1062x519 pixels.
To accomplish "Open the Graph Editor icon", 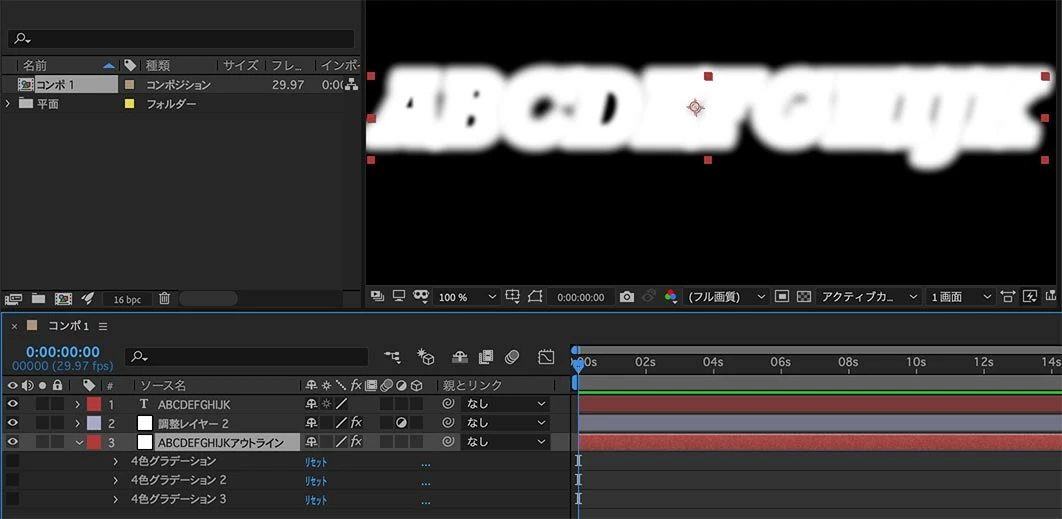I will click(x=546, y=356).
